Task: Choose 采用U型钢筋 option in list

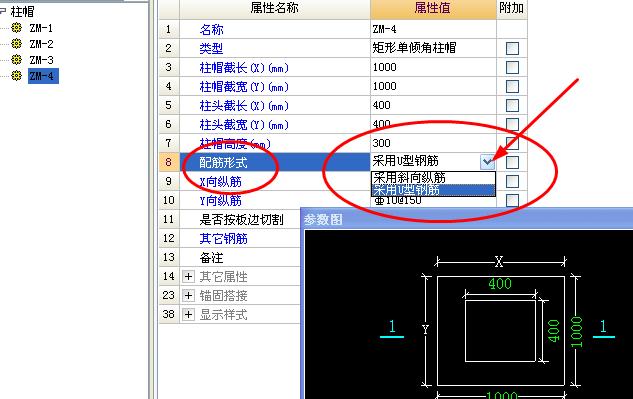Action: click(x=433, y=190)
